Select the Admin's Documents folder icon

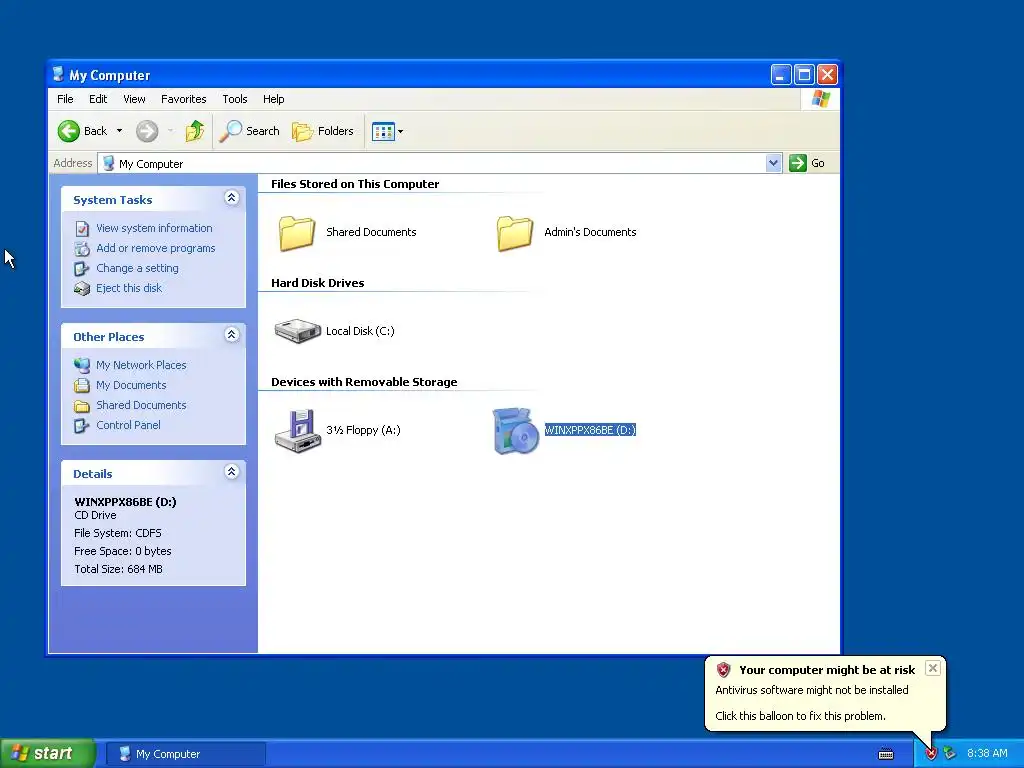click(x=515, y=232)
